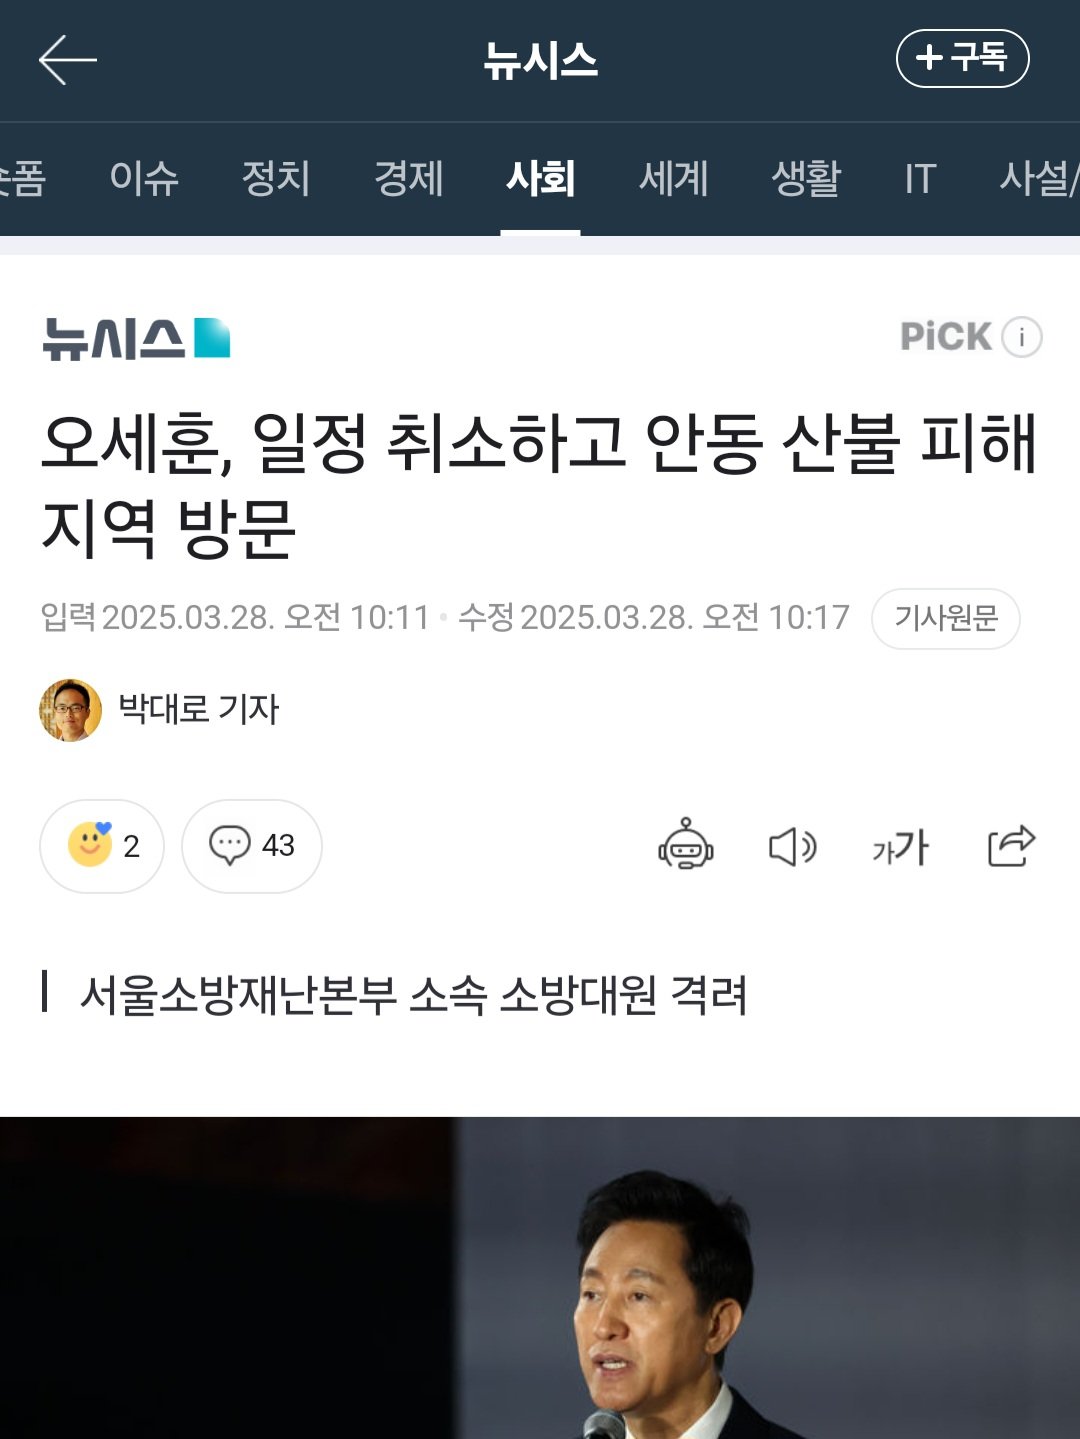View reporter 박대로 기자 profile
Image resolution: width=1080 pixels, height=1439 pixels.
click(x=160, y=710)
